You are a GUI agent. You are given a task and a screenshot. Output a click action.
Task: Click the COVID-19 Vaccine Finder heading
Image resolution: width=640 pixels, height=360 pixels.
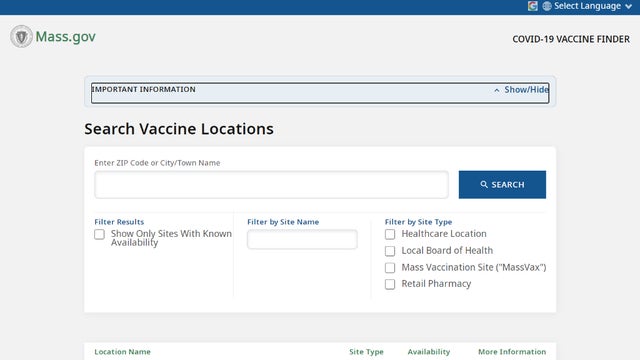(571, 39)
